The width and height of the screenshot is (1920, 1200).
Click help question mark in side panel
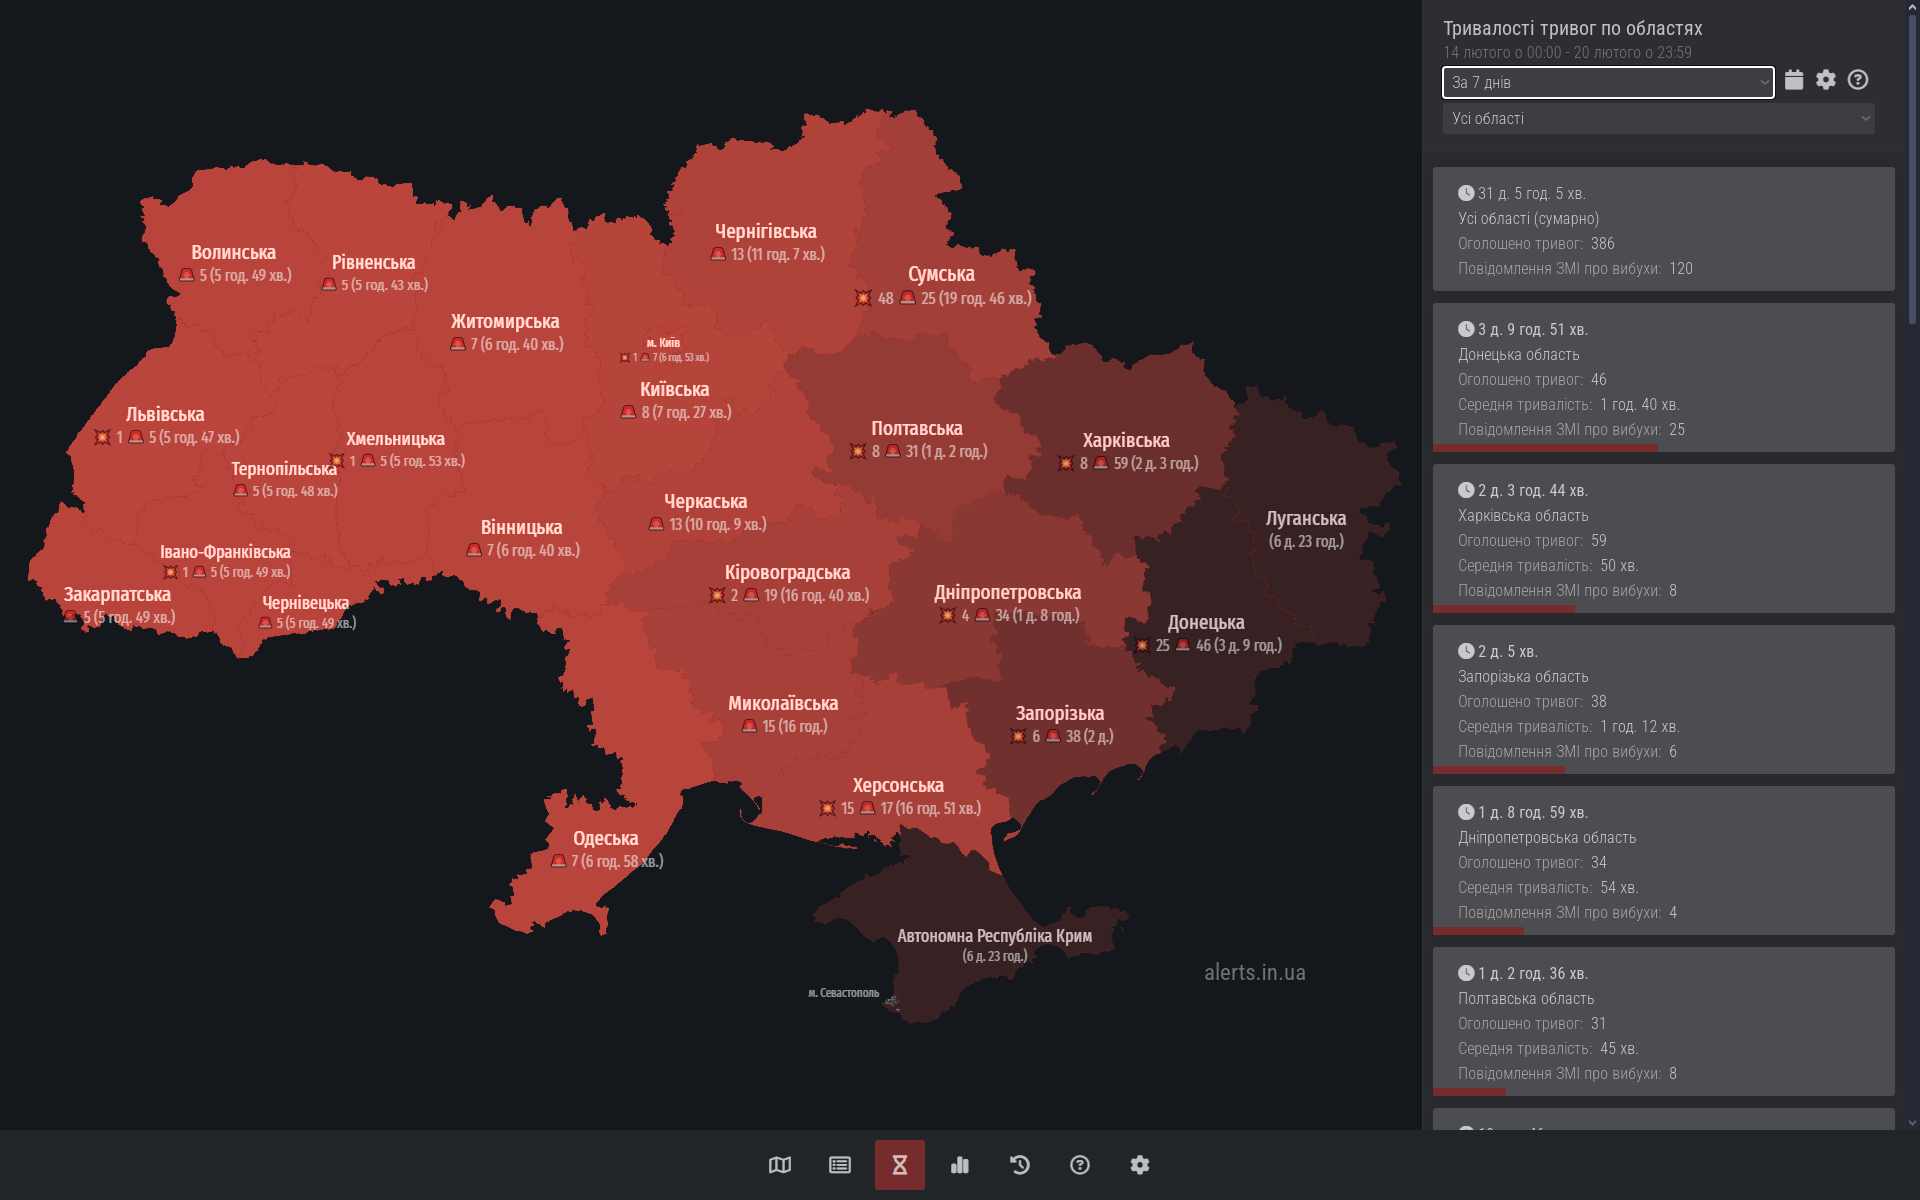click(1858, 80)
